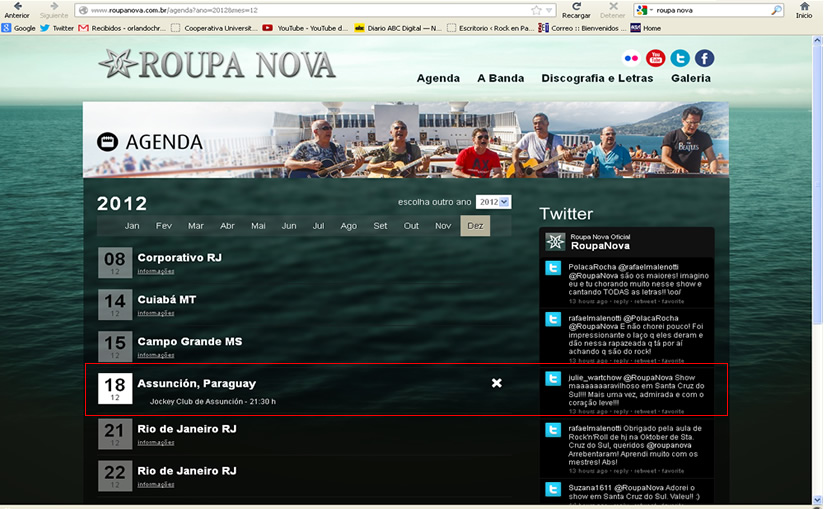Click the Recargar reload button
This screenshot has width=826, height=509.
(576, 9)
